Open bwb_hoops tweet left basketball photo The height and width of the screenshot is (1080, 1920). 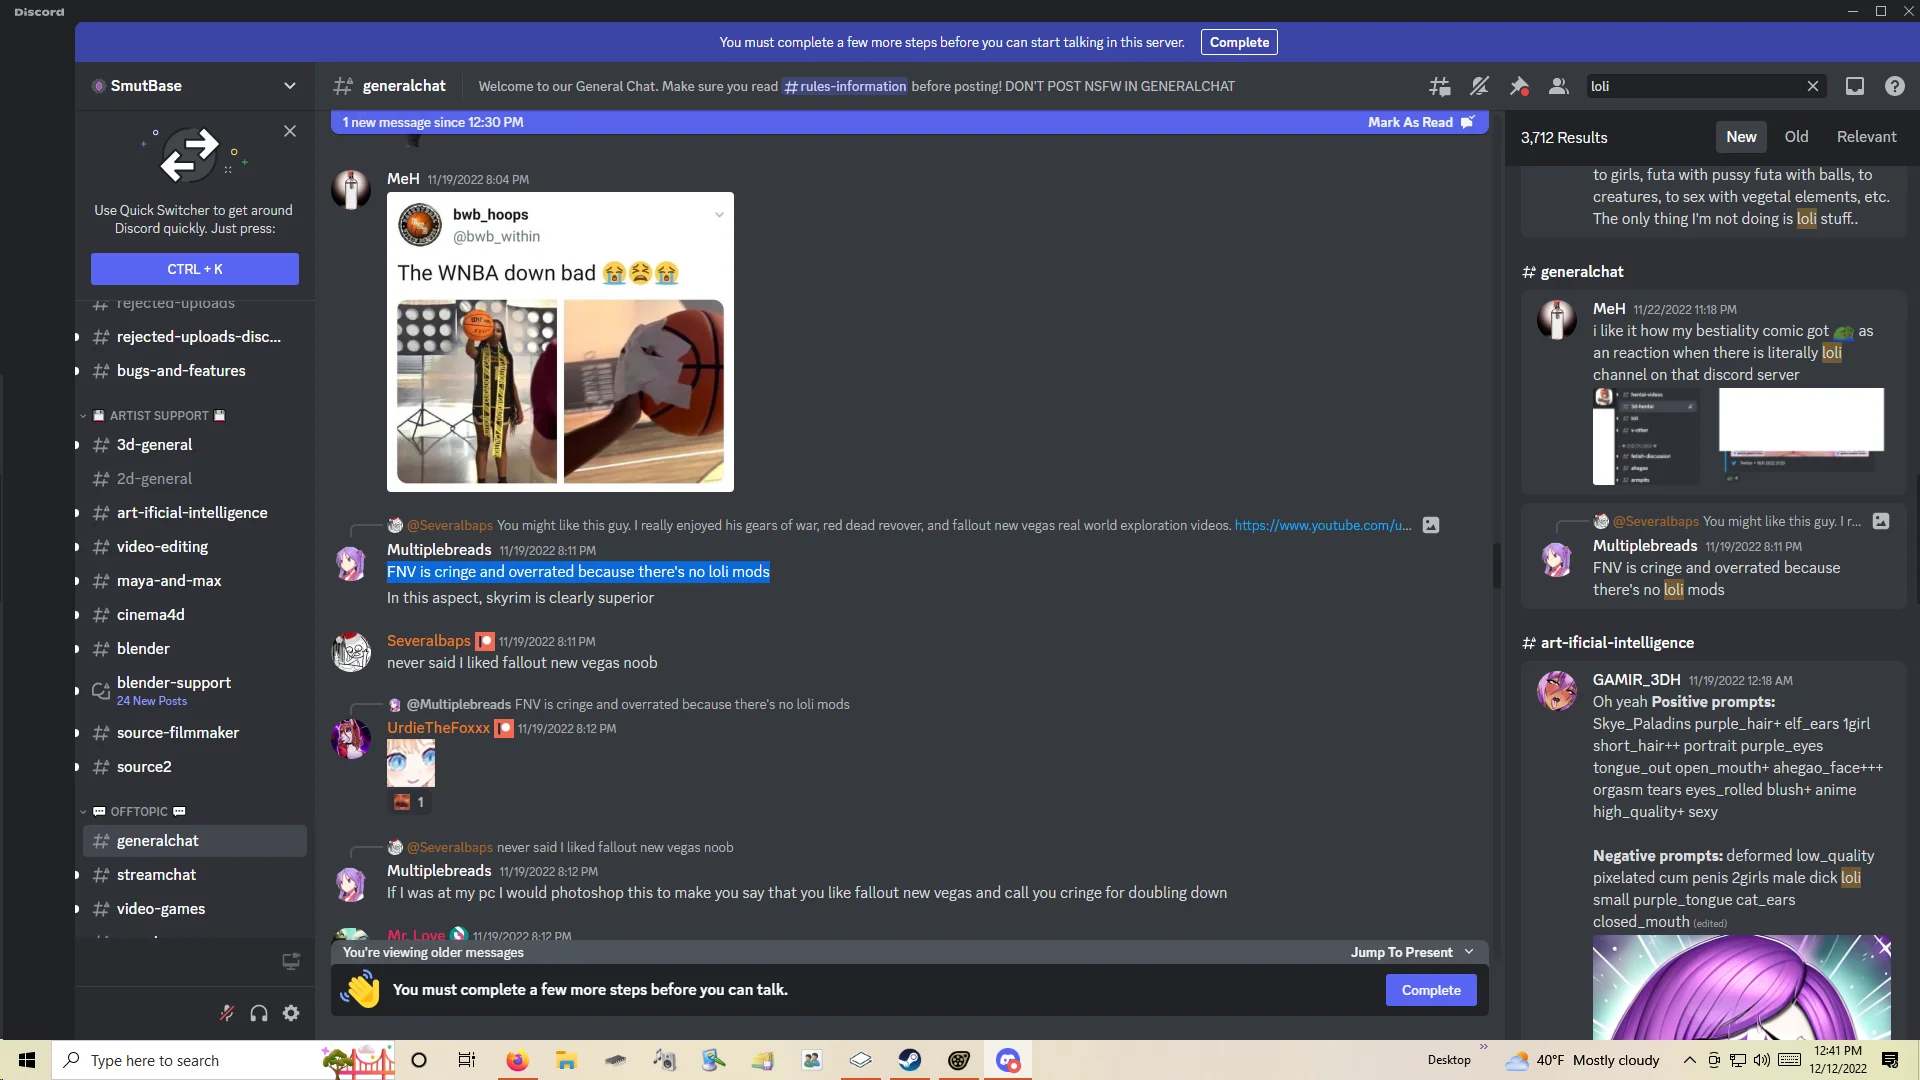[477, 392]
